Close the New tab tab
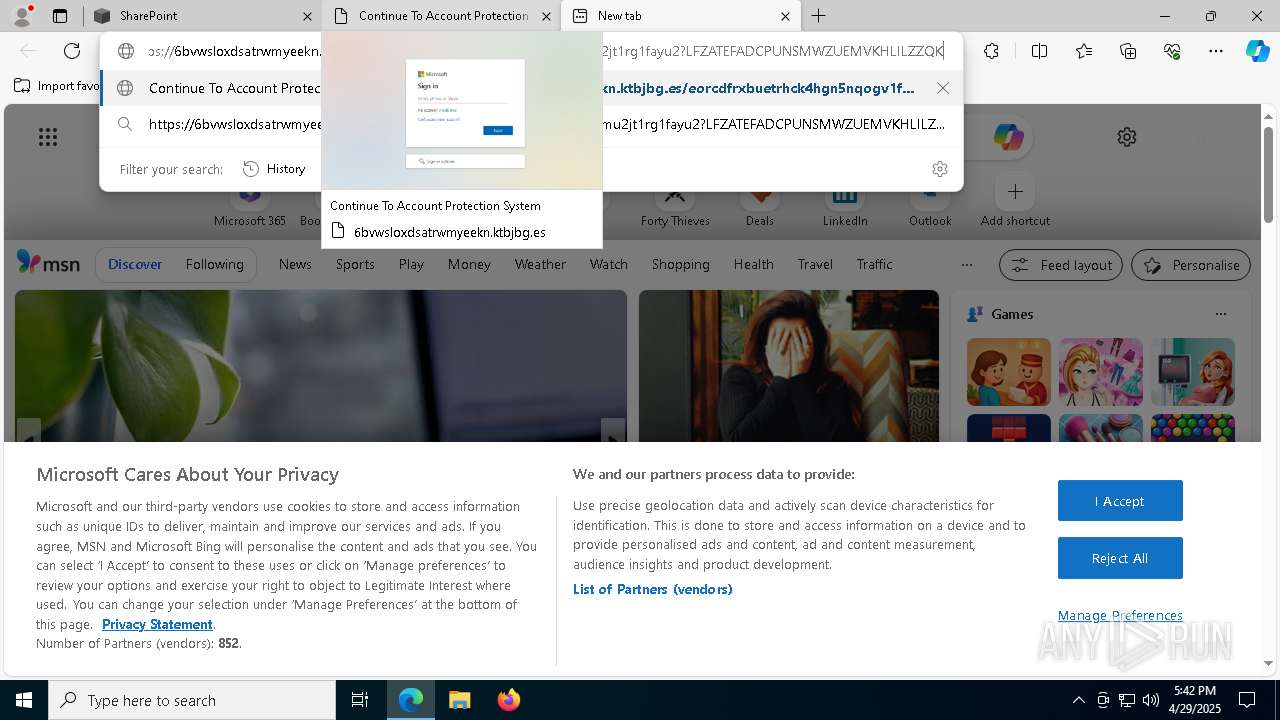The image size is (1280, 720). (785, 16)
